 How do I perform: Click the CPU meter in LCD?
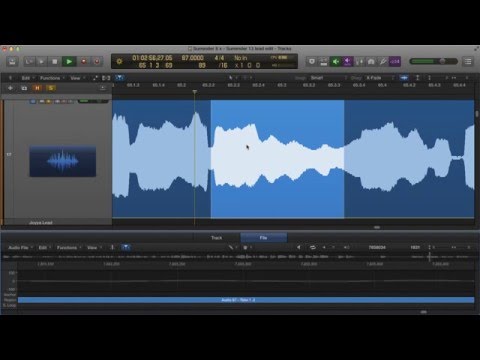click(281, 58)
